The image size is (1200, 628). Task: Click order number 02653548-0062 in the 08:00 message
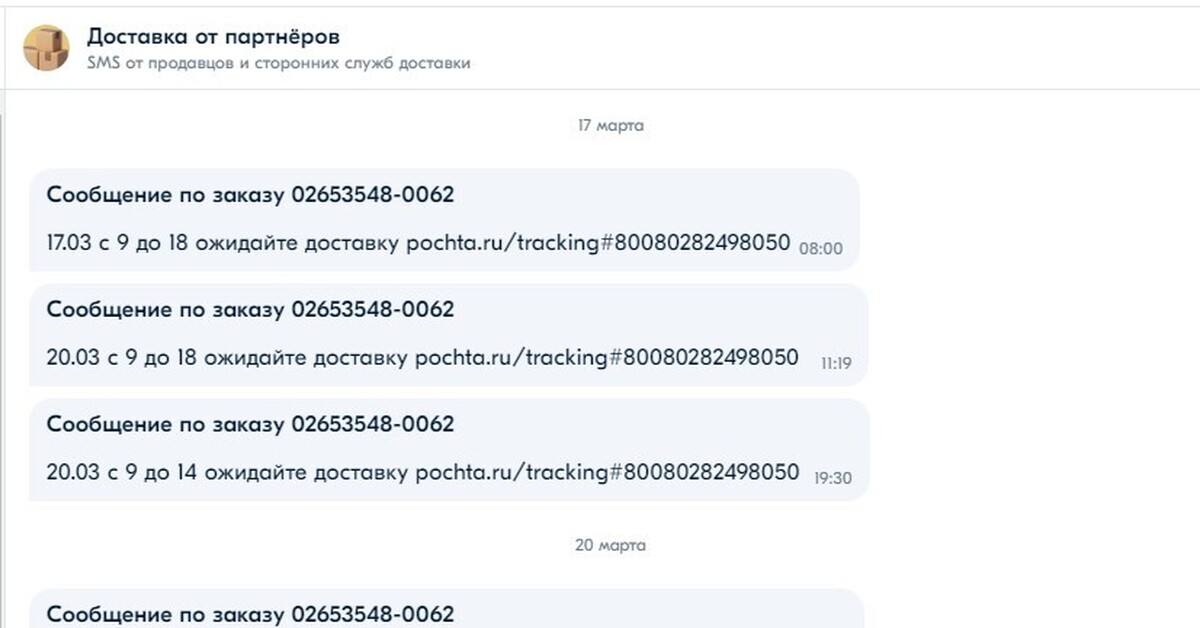coord(373,195)
